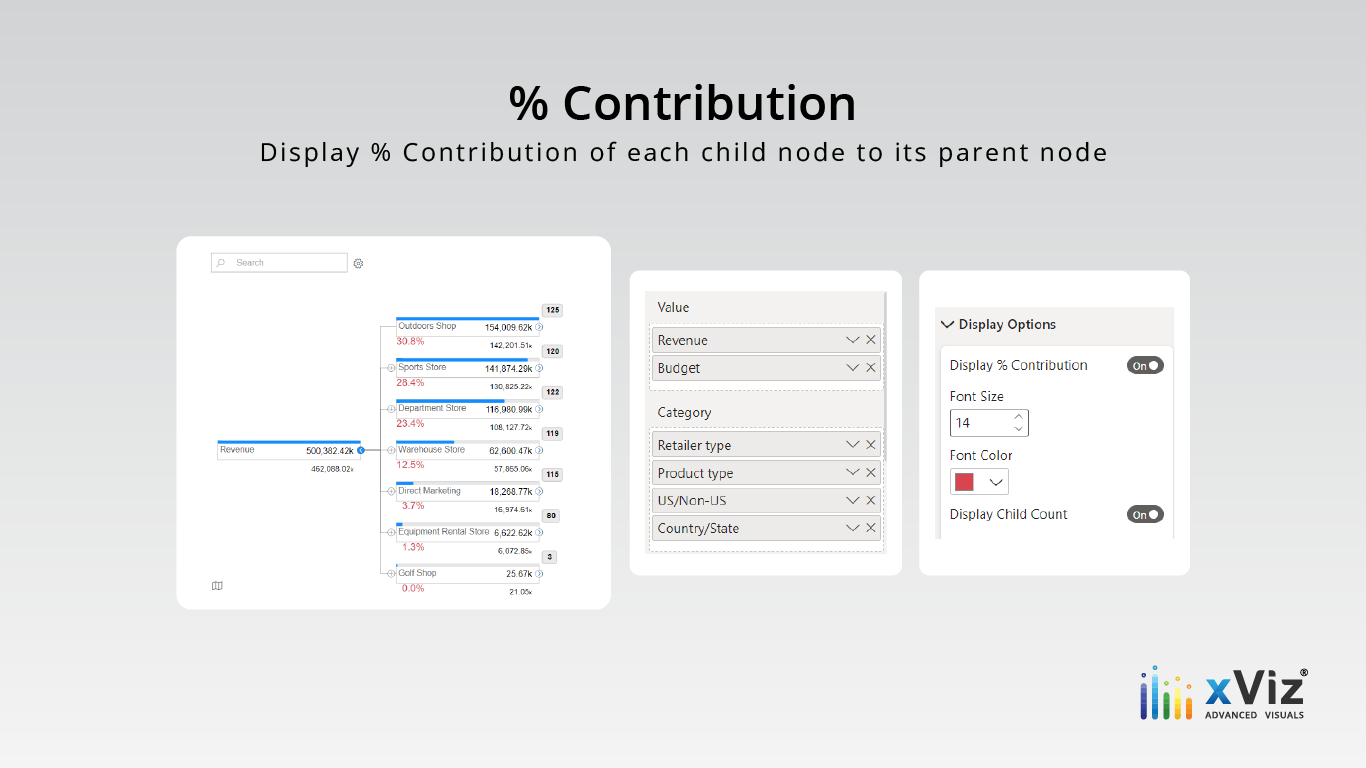Click the 125 child count badge
The image size is (1366, 768).
point(552,310)
